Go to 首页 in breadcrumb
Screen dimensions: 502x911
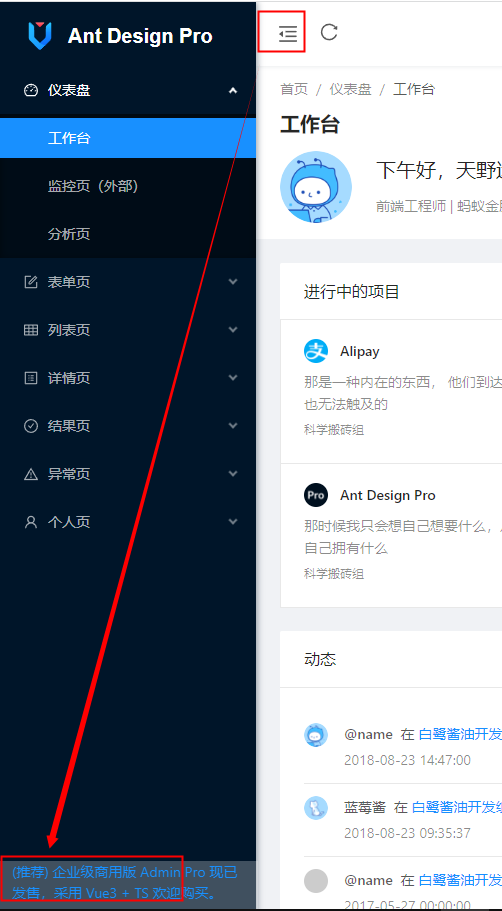[294, 89]
